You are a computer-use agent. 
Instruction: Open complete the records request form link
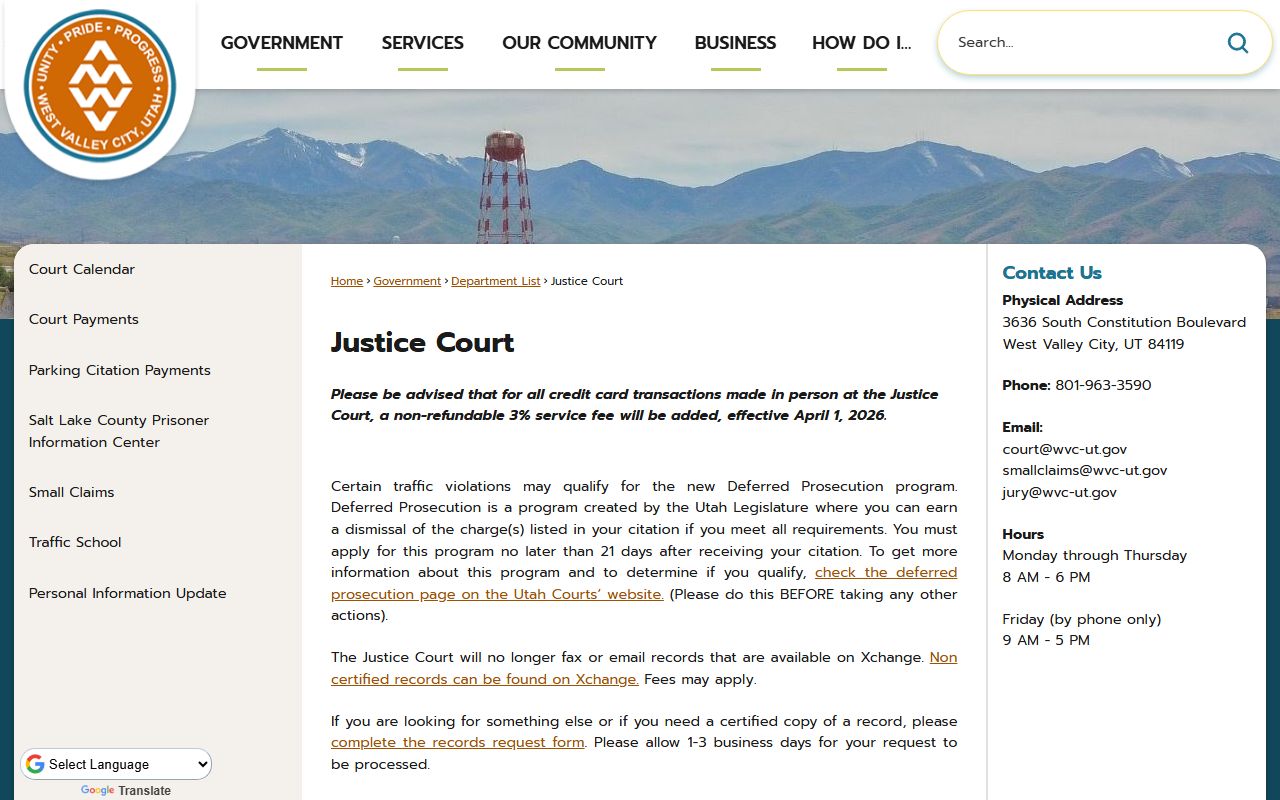tap(458, 742)
